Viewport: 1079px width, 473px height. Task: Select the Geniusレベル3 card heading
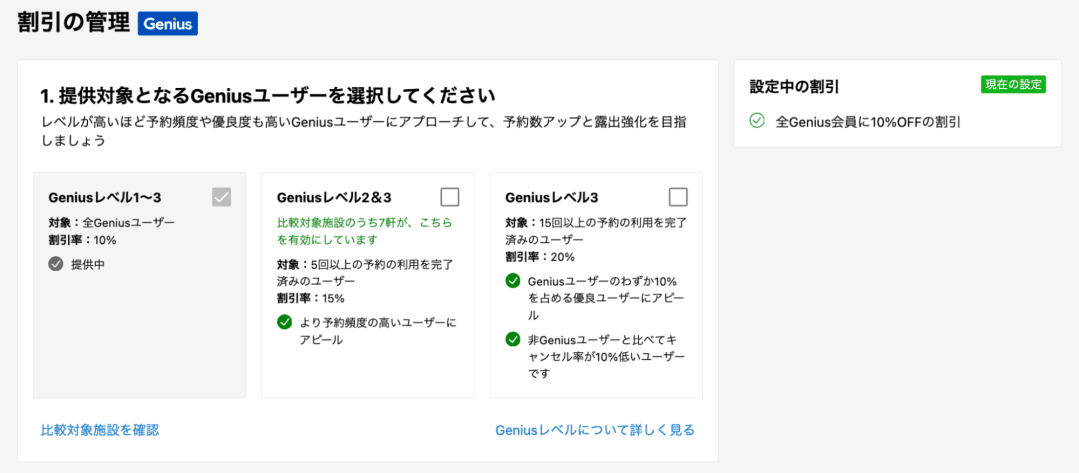pyautogui.click(x=552, y=198)
